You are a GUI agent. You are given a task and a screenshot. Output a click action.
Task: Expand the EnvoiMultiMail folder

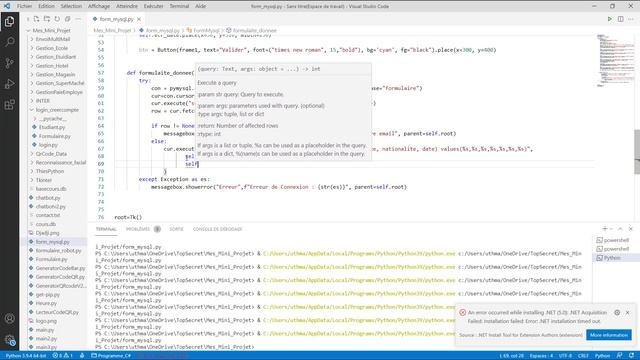coord(53,39)
